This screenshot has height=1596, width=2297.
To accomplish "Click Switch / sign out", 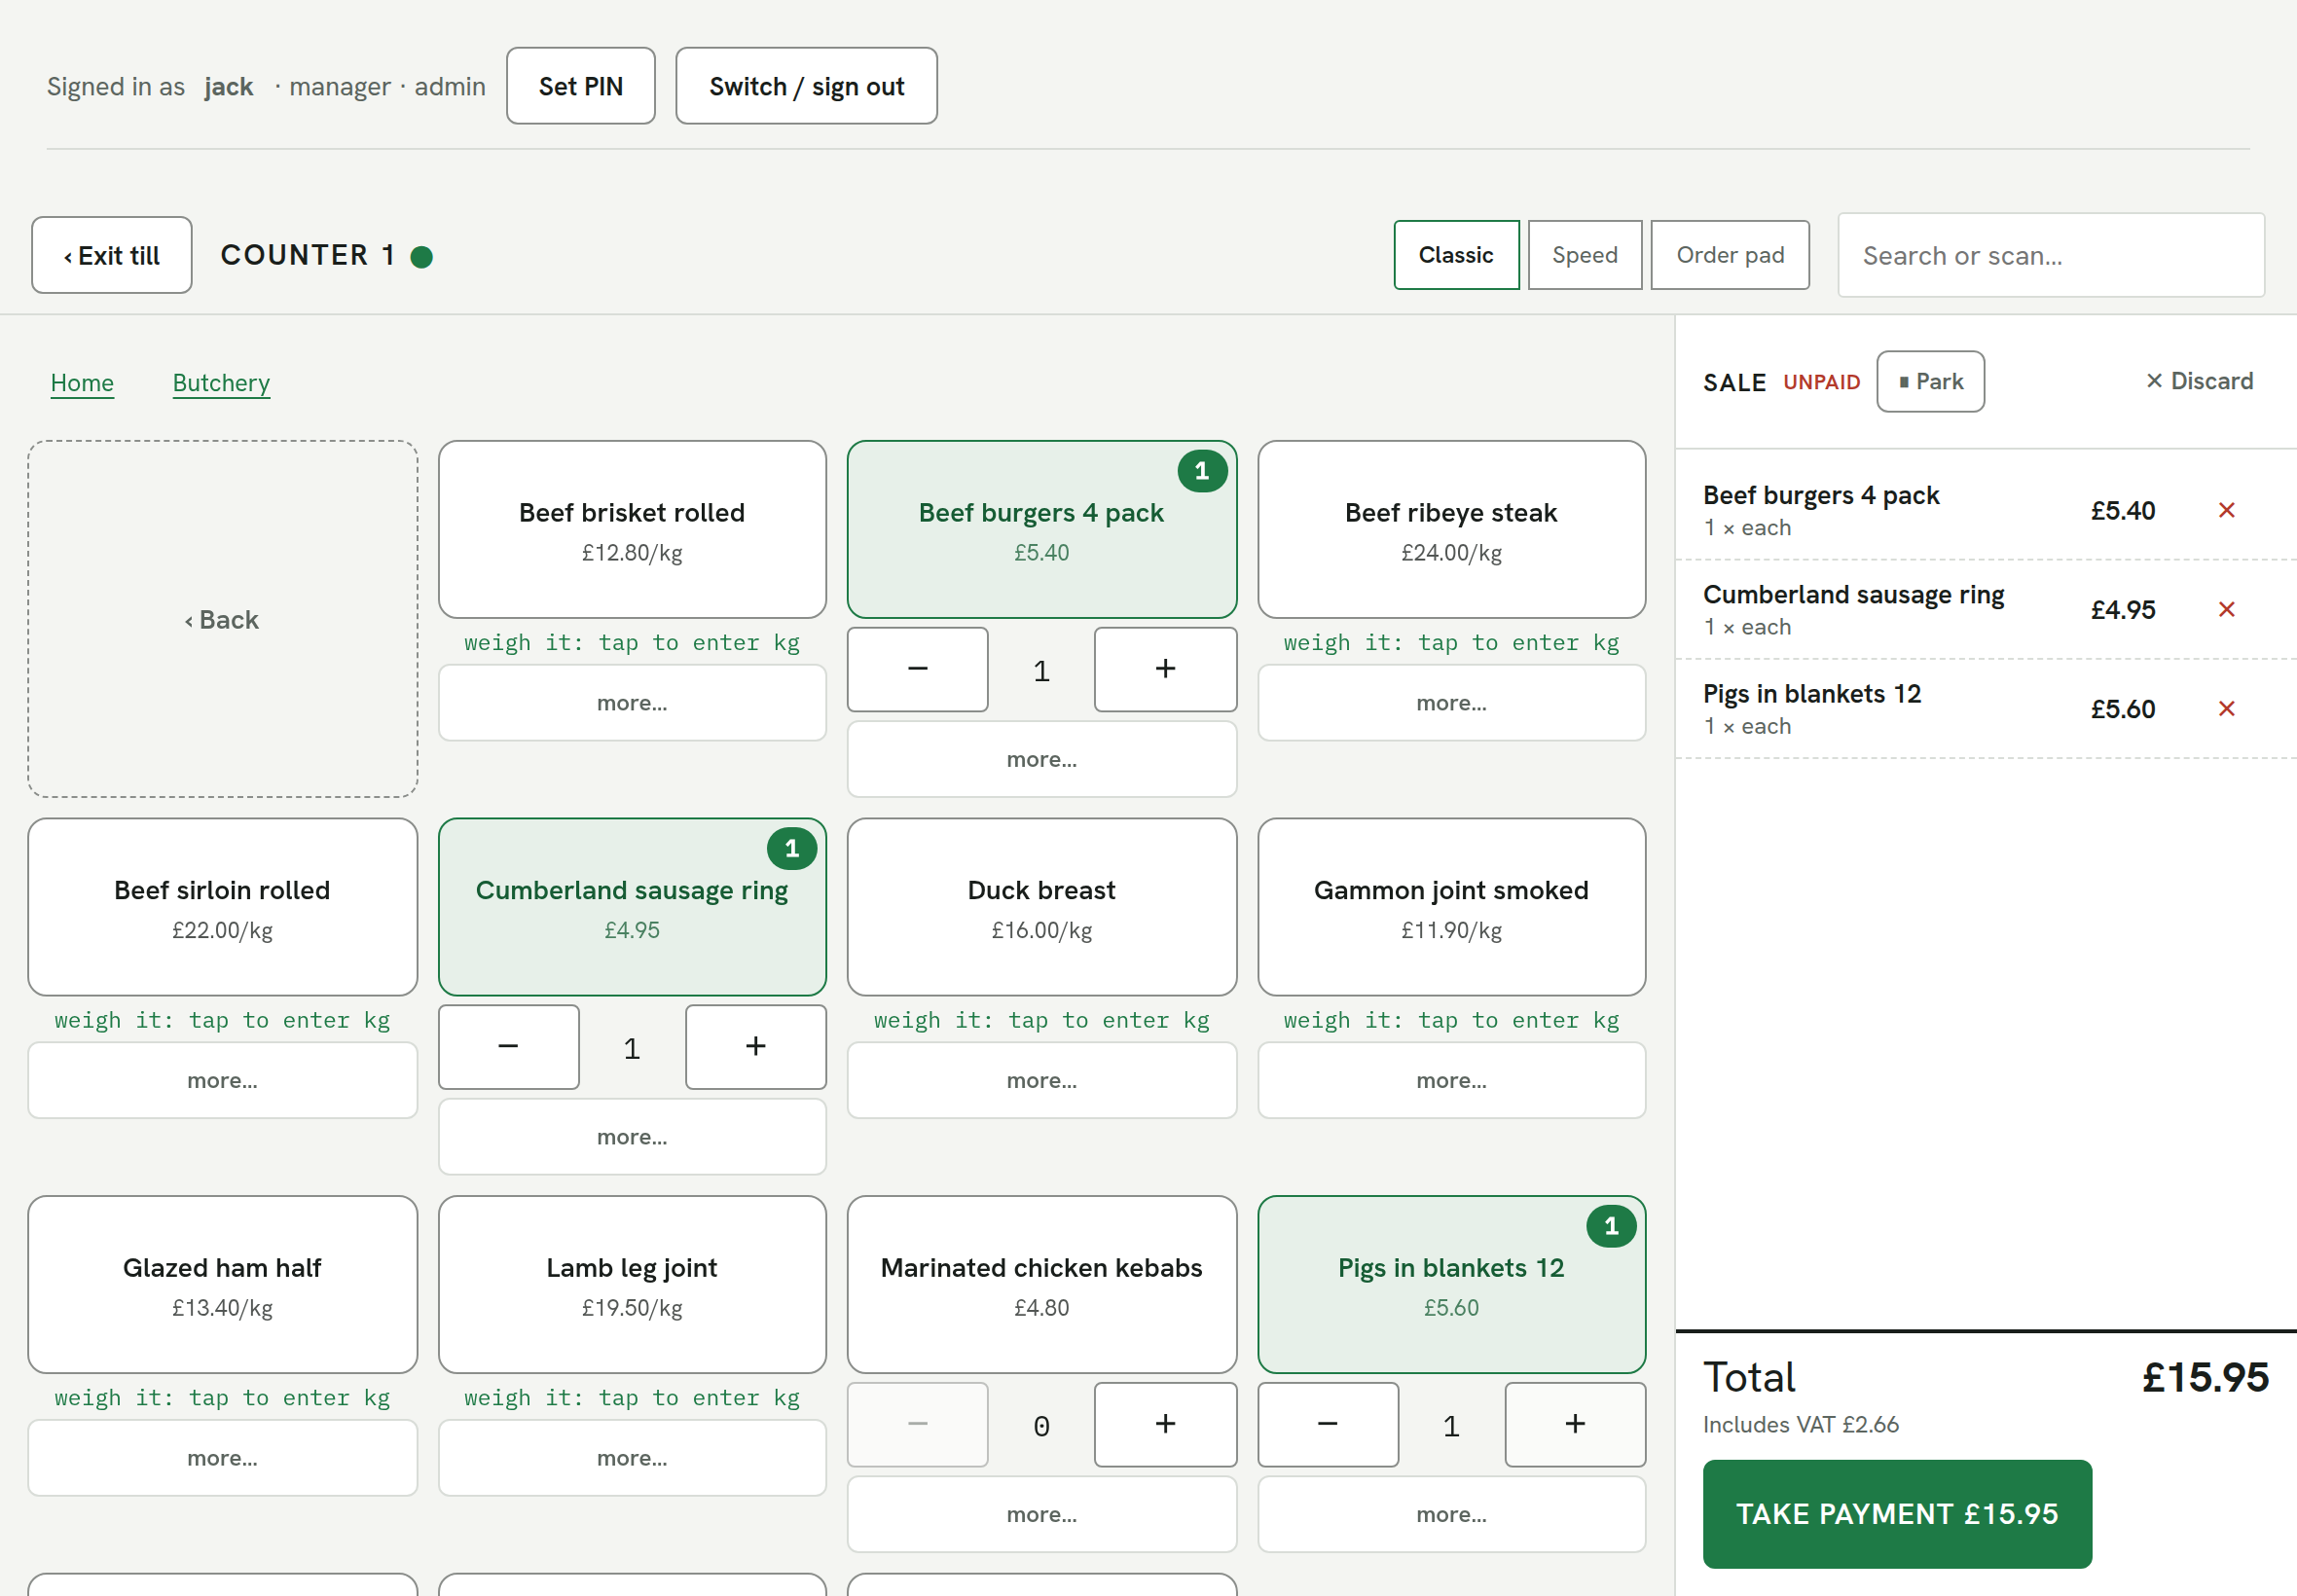I will pyautogui.click(x=806, y=86).
